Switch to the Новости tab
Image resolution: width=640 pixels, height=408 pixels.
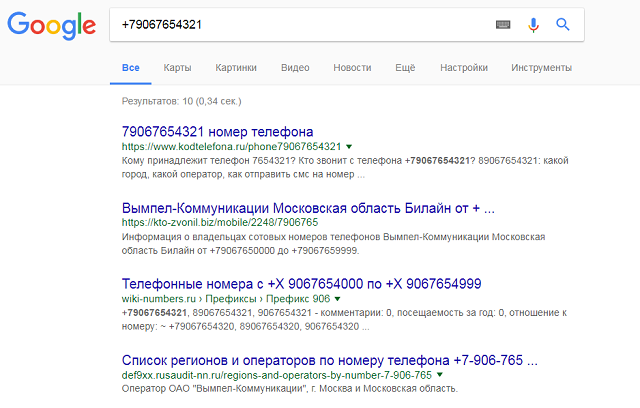tap(352, 68)
